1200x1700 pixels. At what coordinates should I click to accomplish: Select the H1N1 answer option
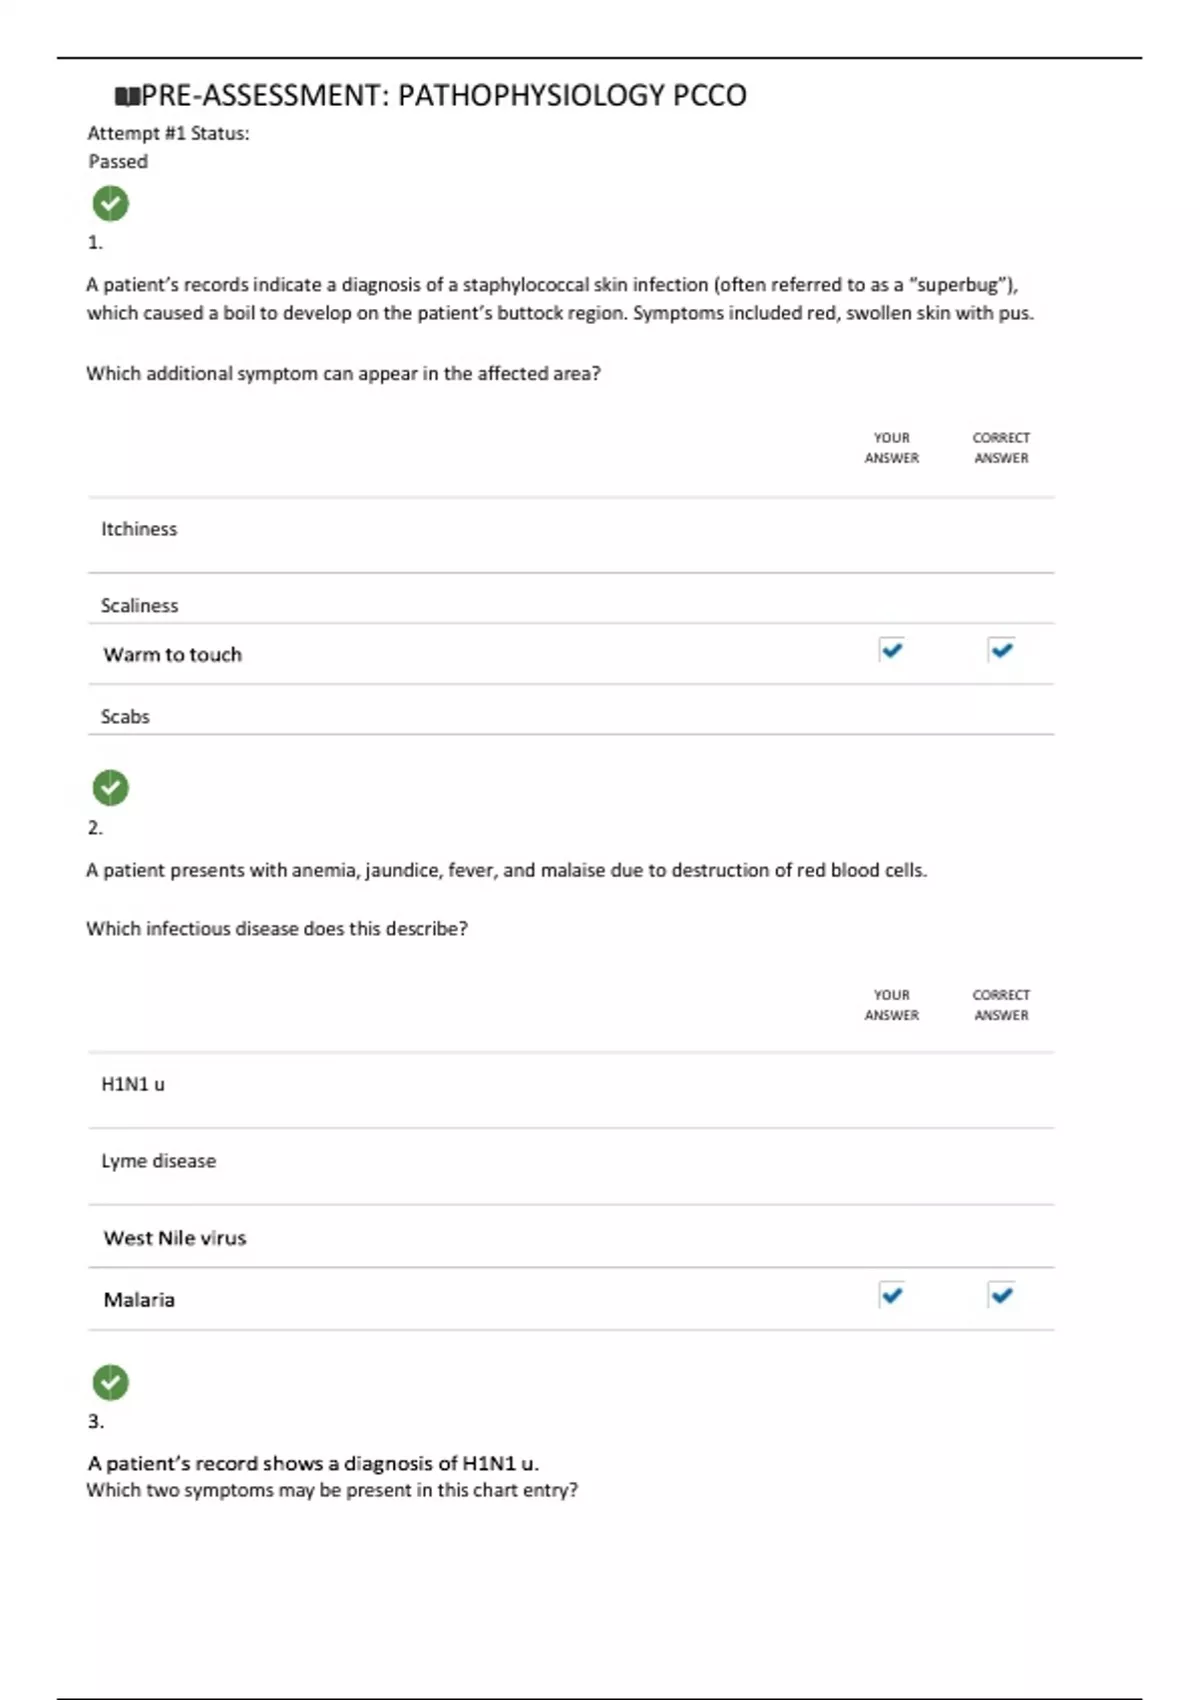tap(133, 1084)
